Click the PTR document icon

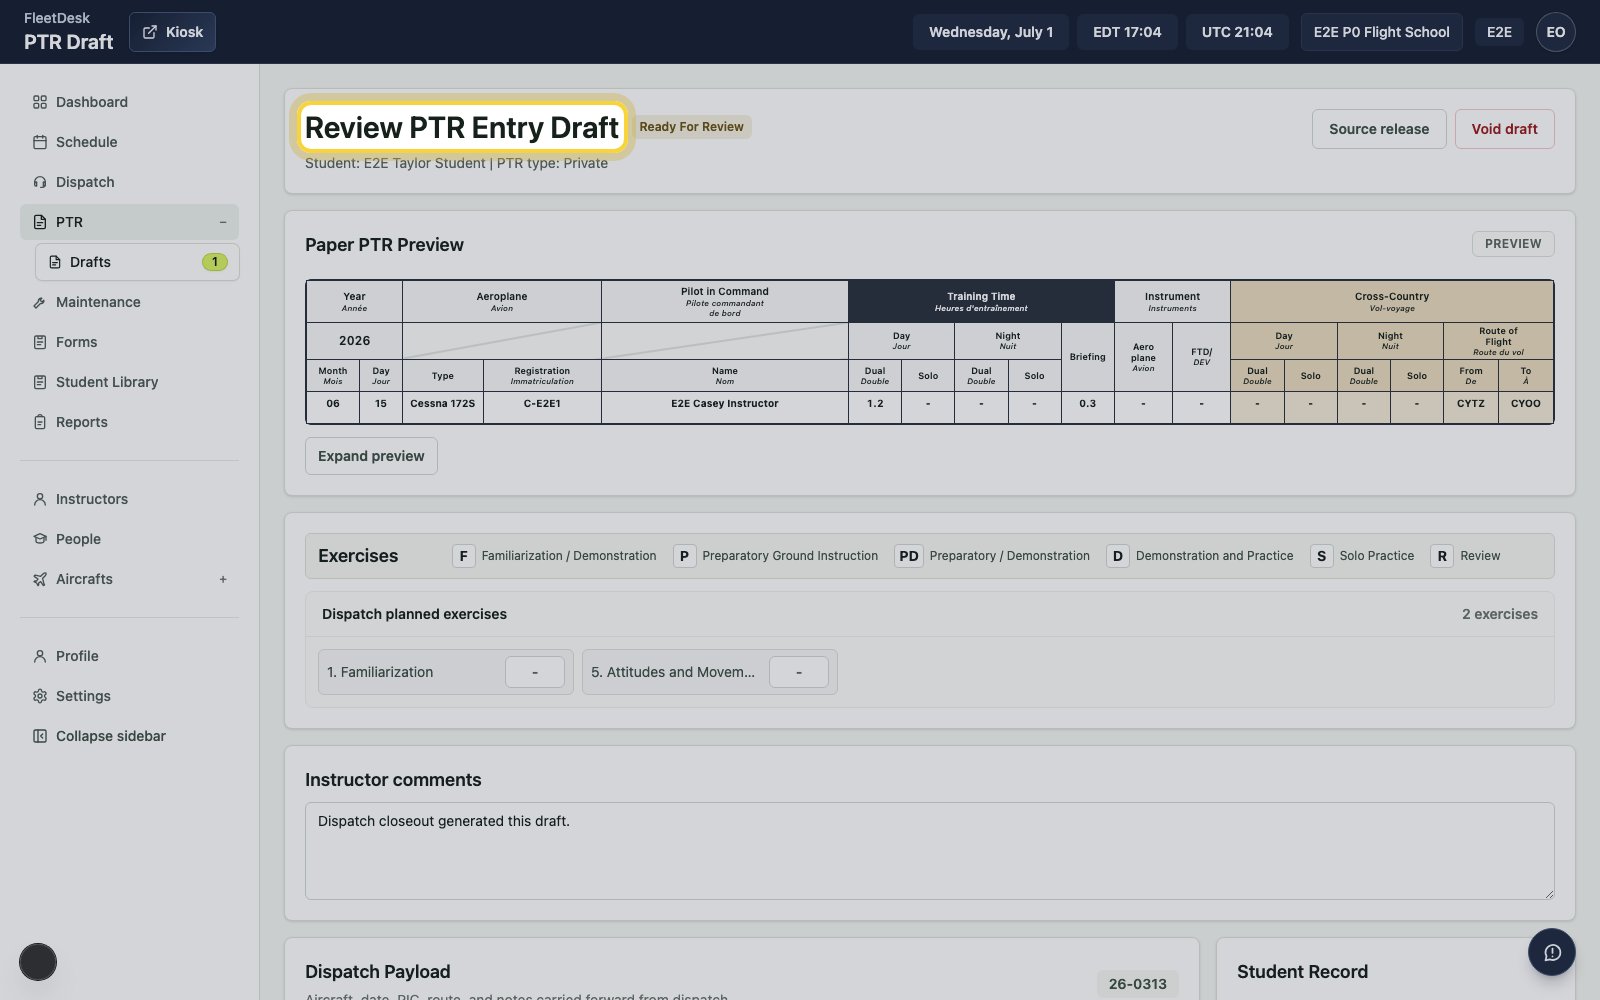pyautogui.click(x=40, y=222)
